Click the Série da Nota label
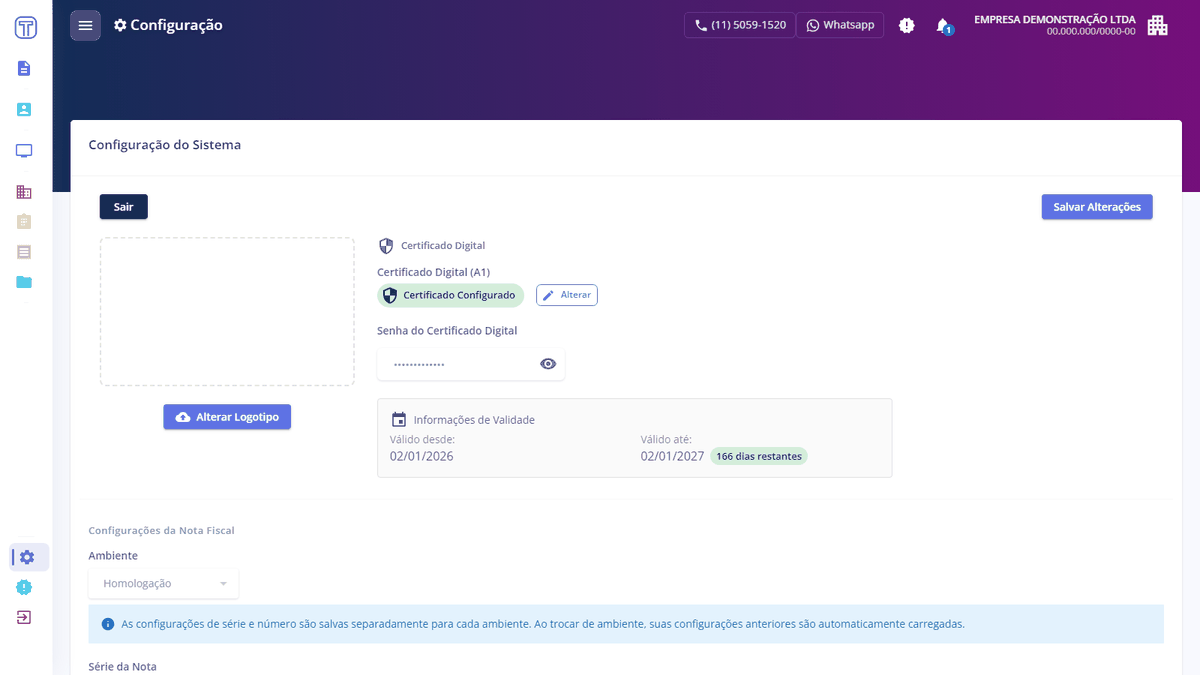This screenshot has width=1200, height=675. coord(123,667)
